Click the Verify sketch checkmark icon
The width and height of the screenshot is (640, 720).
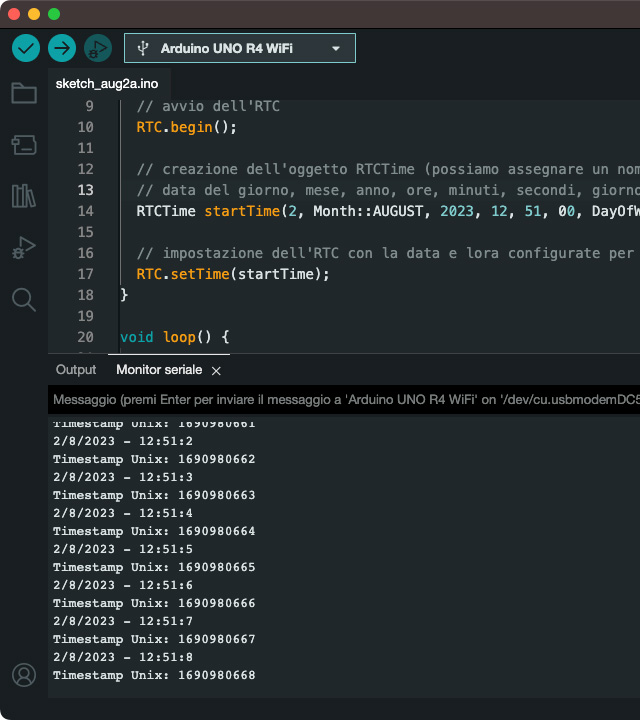tap(26, 48)
